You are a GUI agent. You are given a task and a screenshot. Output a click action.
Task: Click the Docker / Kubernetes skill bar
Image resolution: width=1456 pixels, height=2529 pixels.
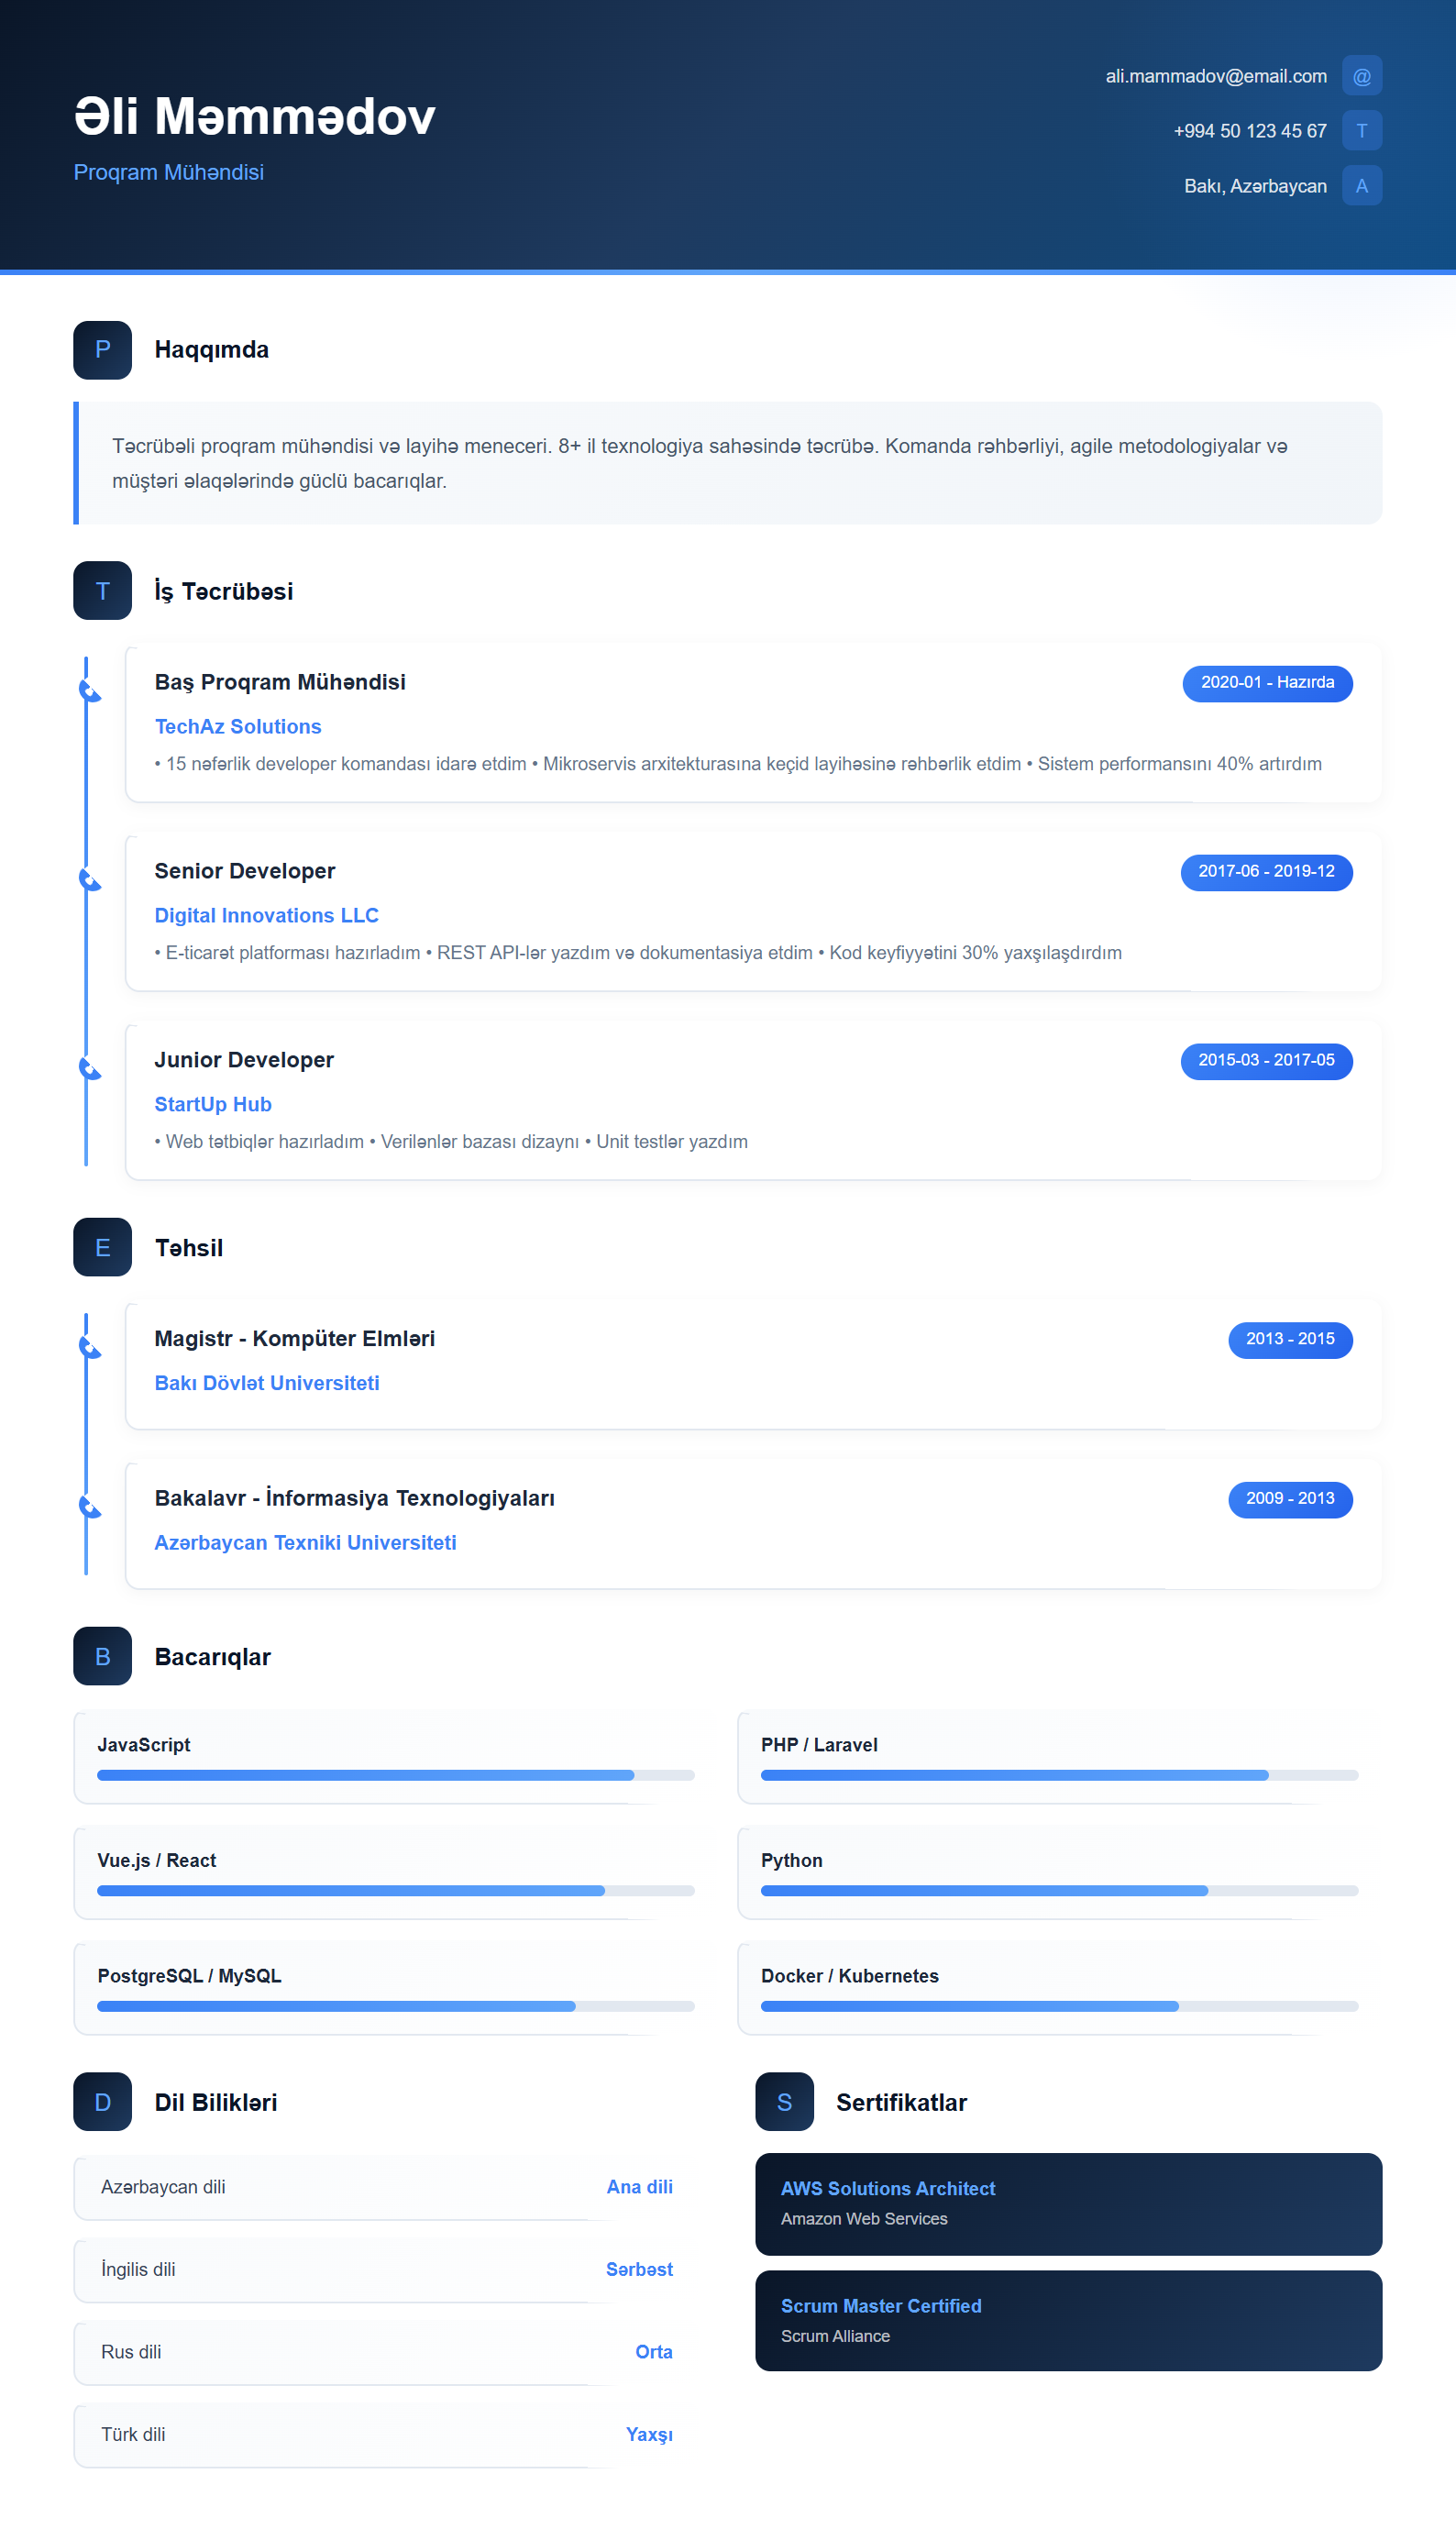click(1059, 2006)
